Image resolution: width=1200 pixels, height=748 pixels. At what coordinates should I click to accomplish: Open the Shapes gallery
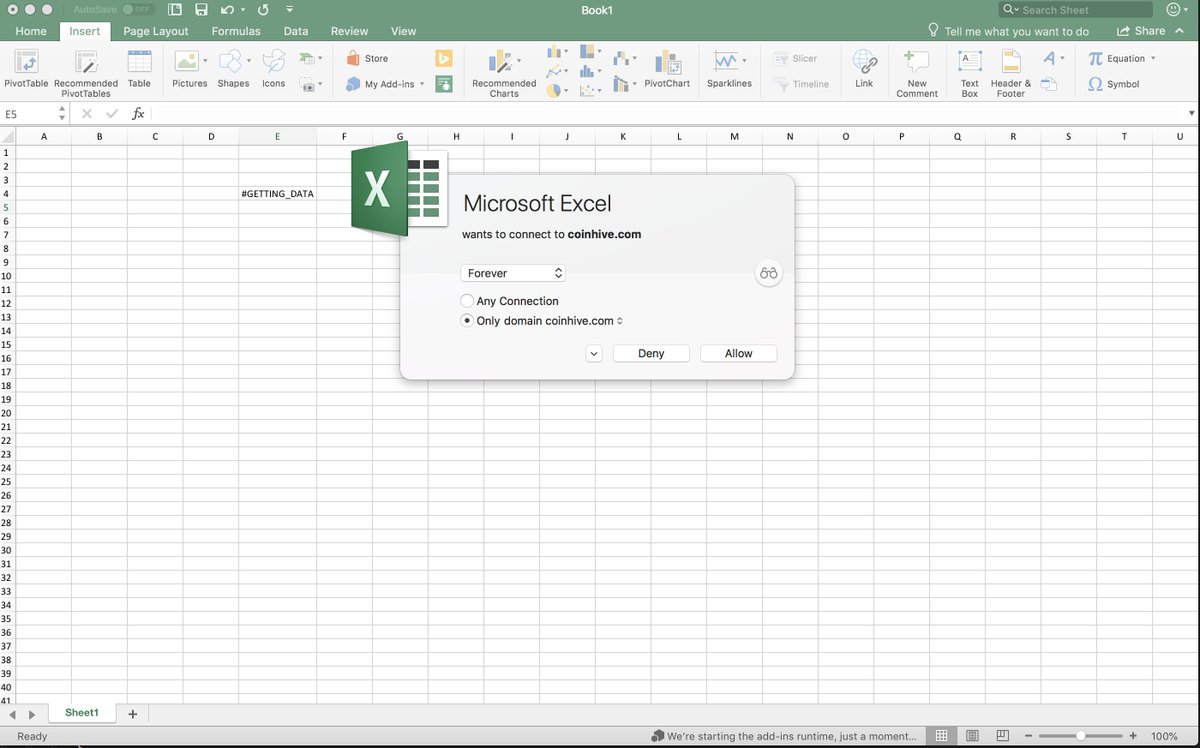click(233, 70)
